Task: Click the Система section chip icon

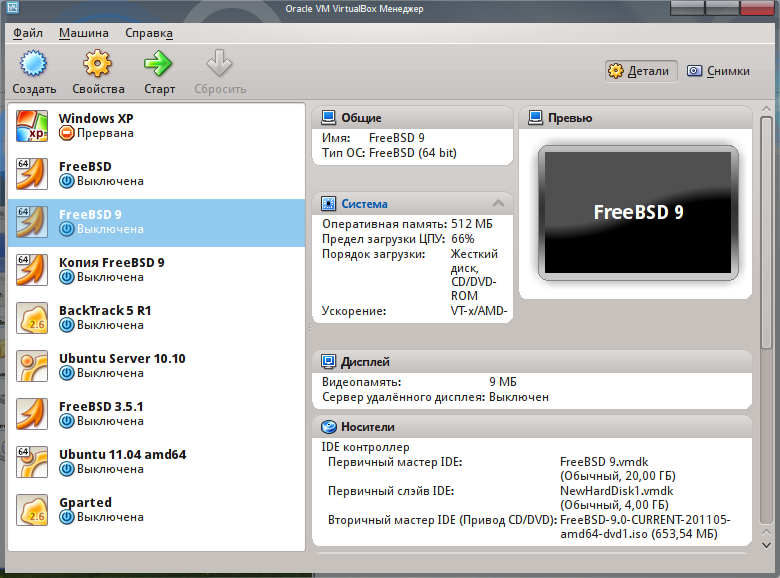Action: tap(328, 203)
